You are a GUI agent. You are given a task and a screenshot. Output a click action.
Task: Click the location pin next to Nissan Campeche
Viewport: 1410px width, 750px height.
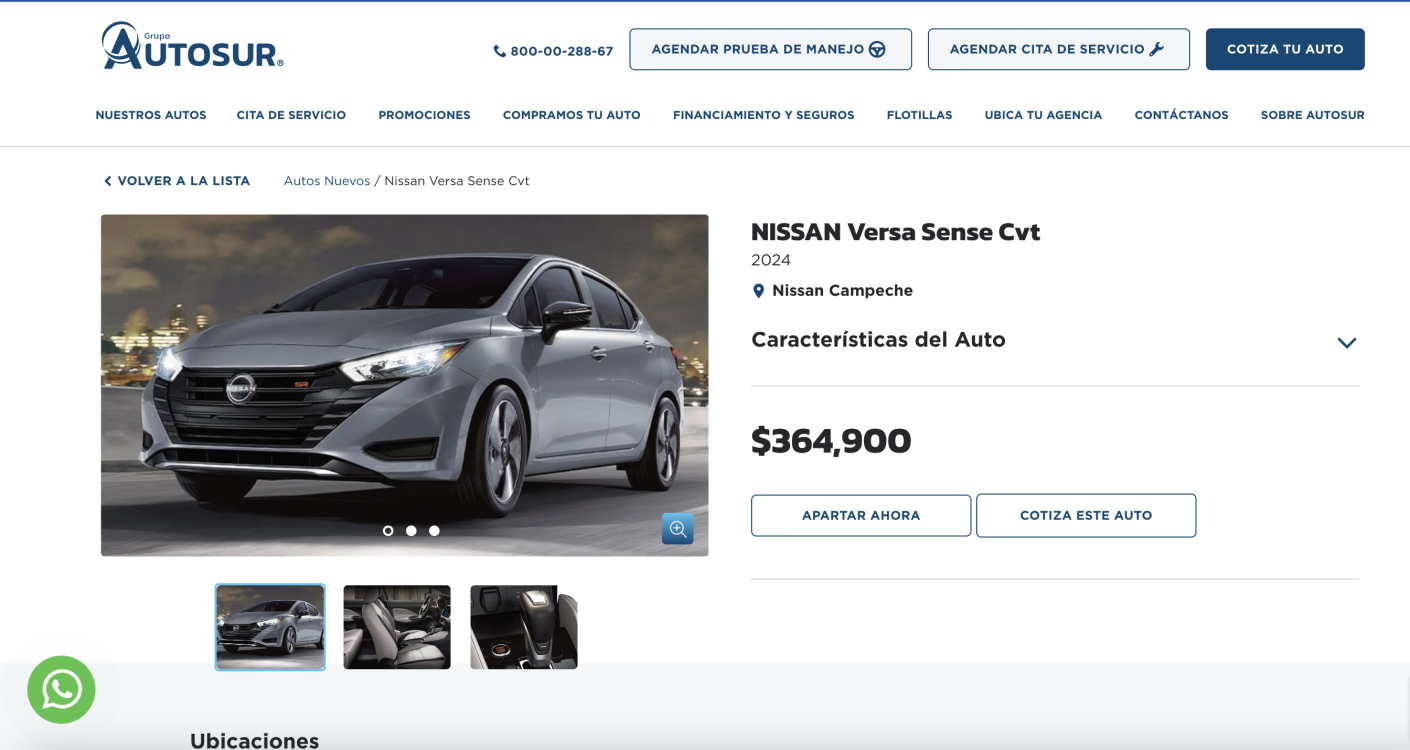coord(758,291)
